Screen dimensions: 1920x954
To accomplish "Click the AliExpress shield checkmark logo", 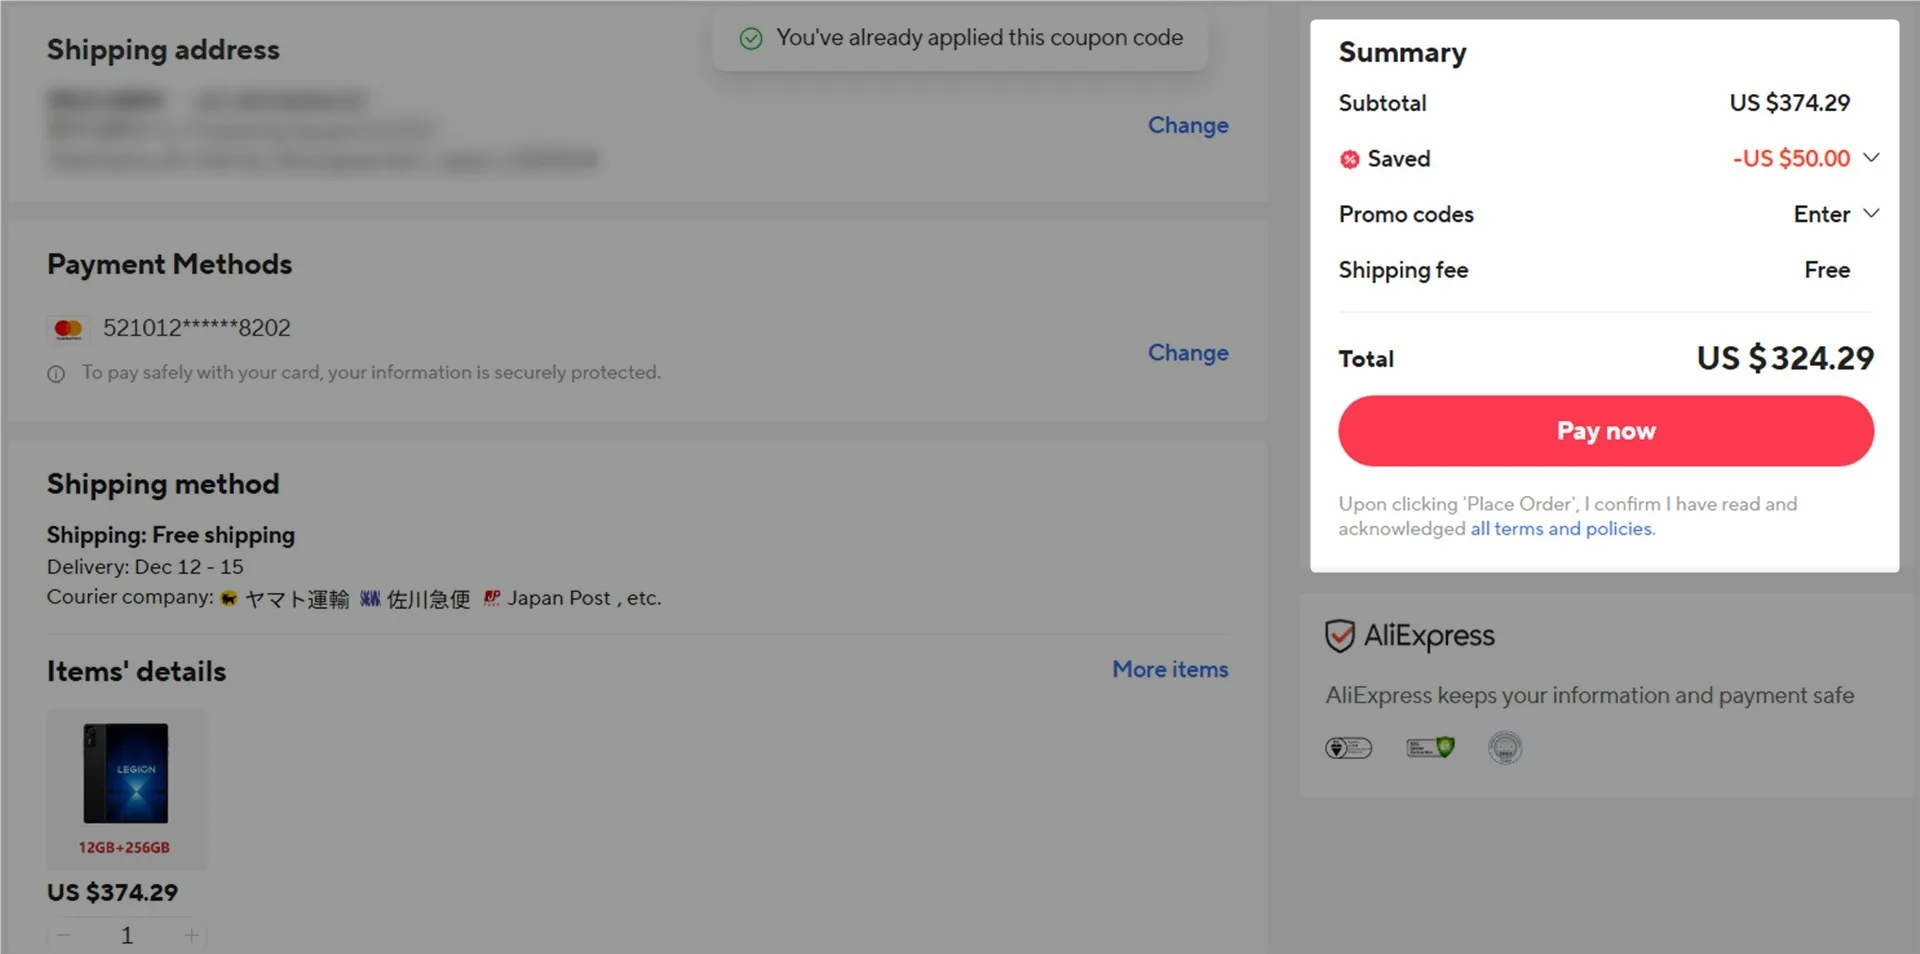I will tap(1340, 636).
